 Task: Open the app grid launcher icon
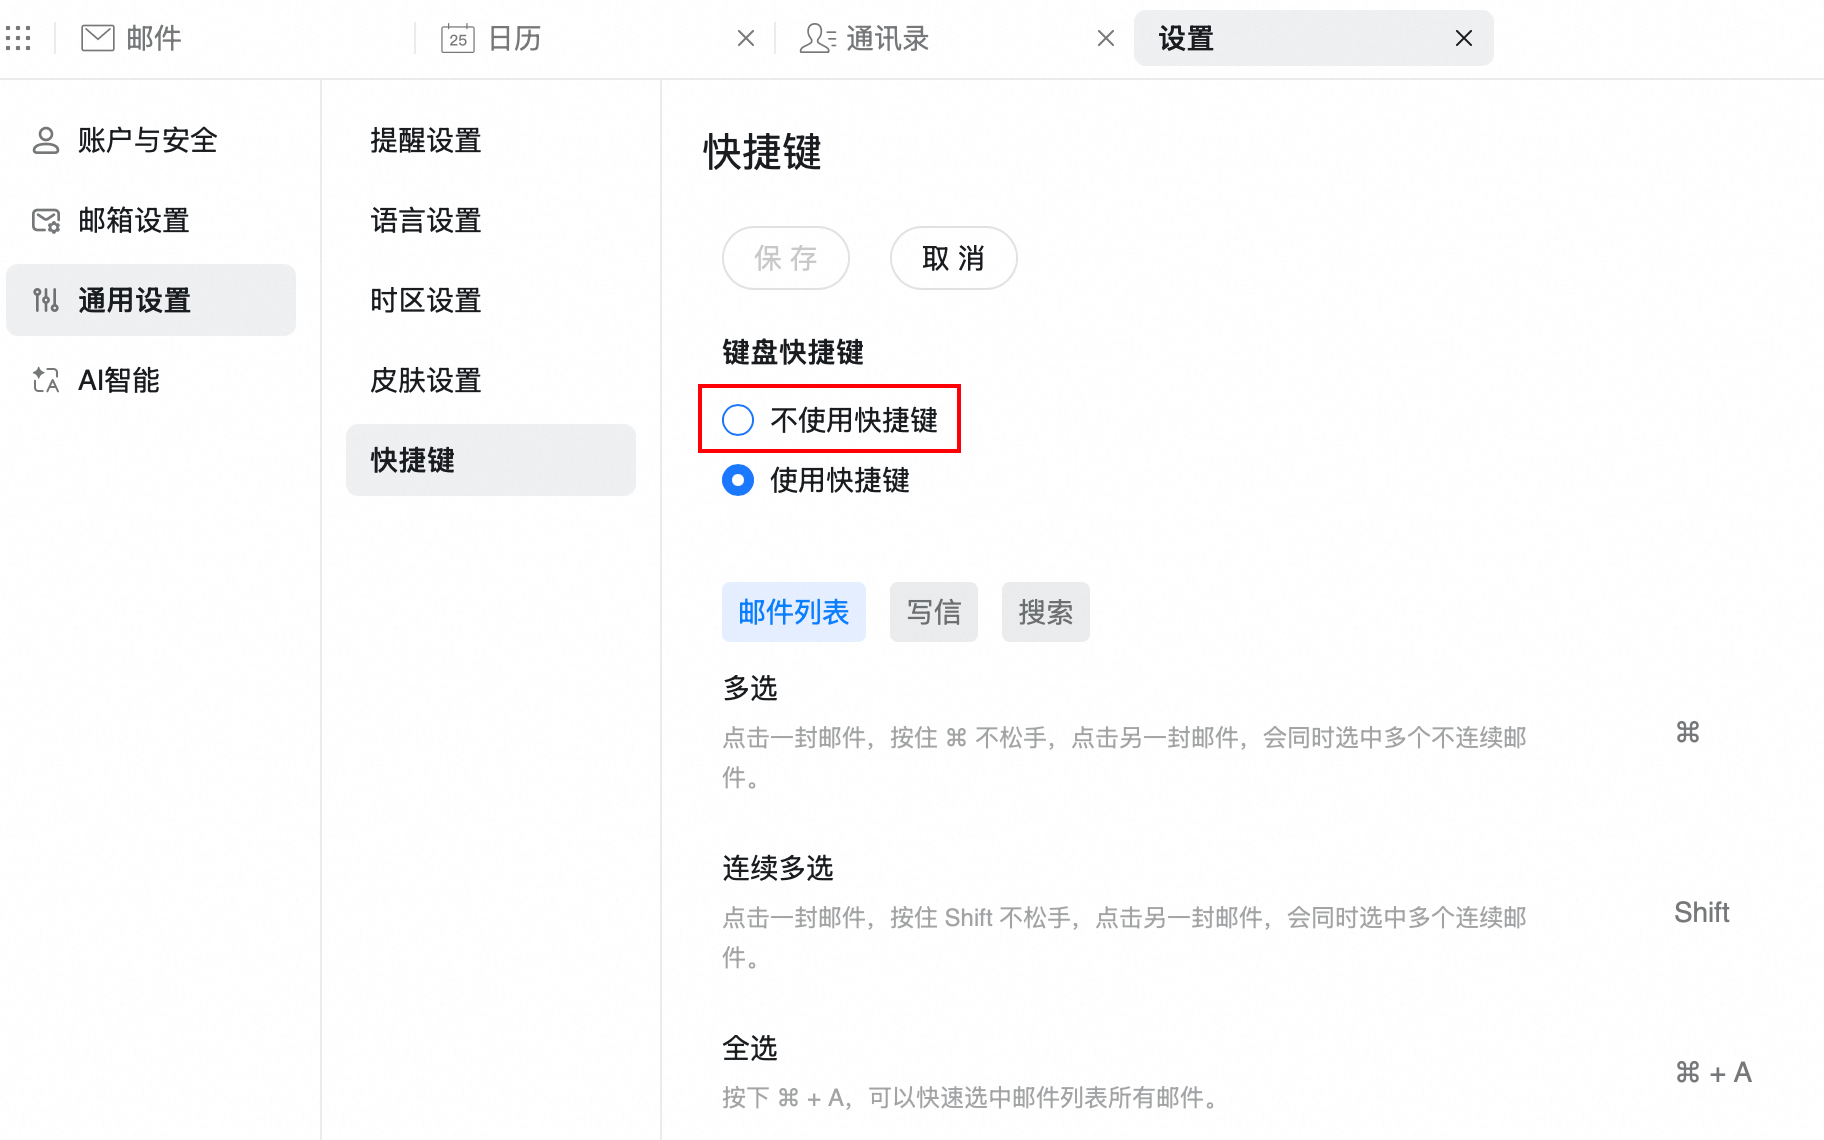tap(18, 39)
